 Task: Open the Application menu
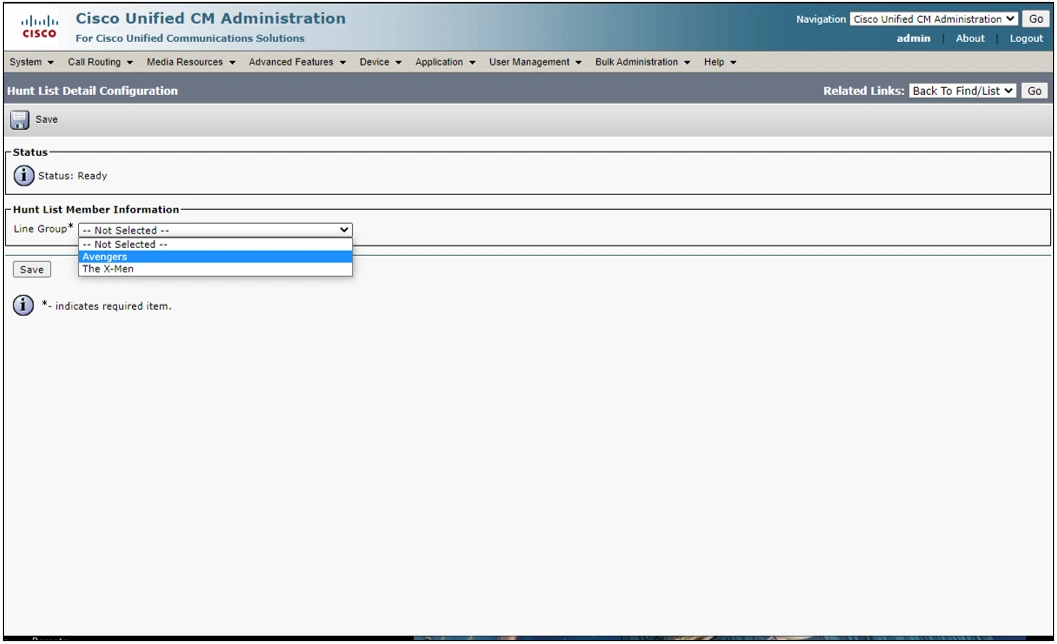(445, 62)
